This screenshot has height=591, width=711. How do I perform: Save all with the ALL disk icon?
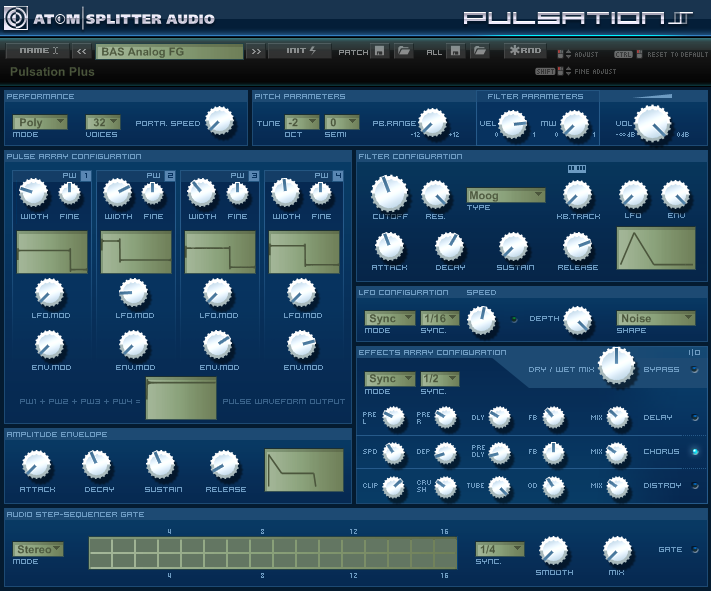[455, 51]
